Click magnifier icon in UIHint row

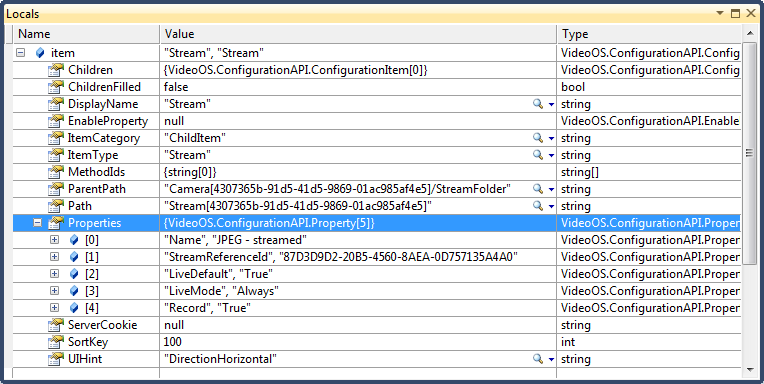(538, 359)
